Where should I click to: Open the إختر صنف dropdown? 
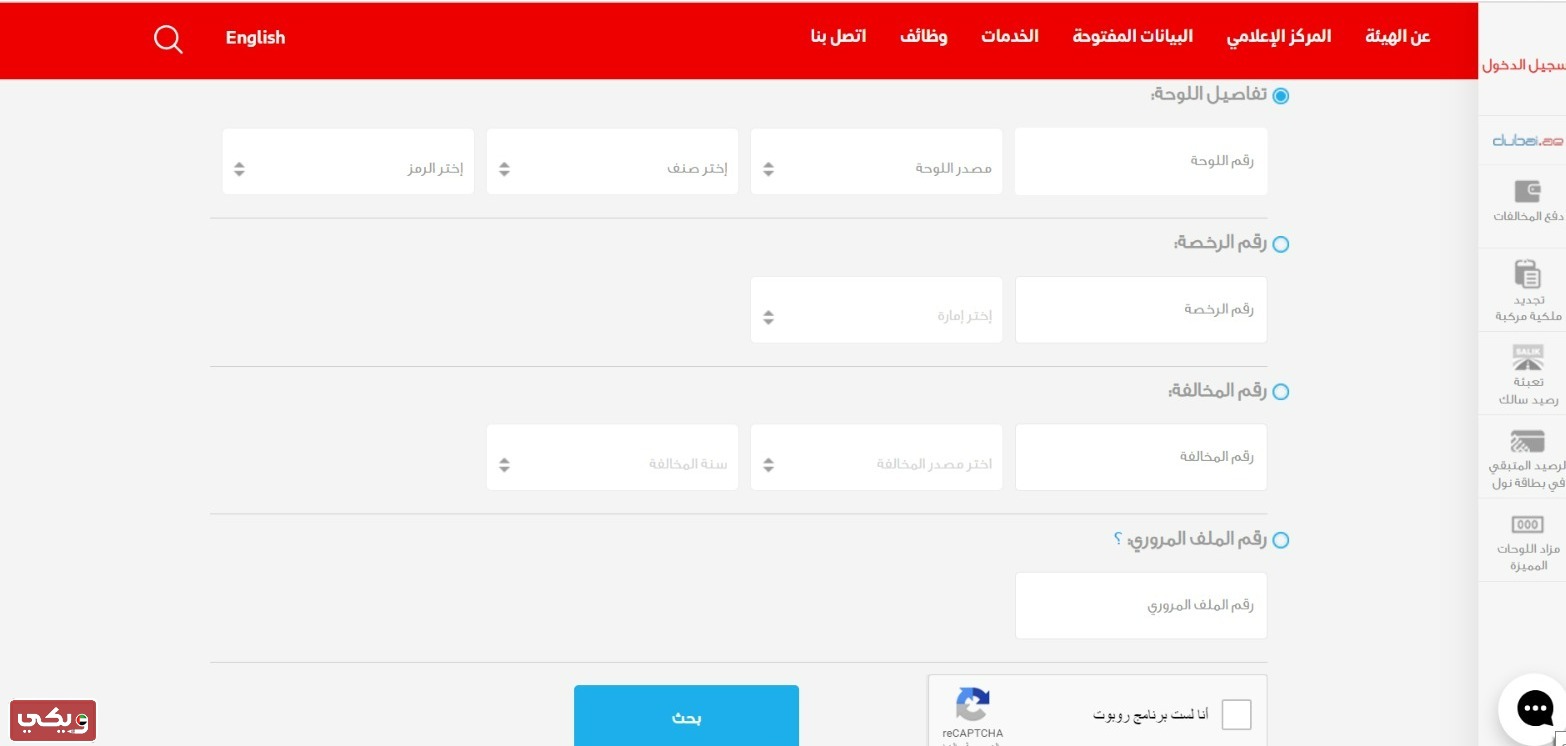612,161
